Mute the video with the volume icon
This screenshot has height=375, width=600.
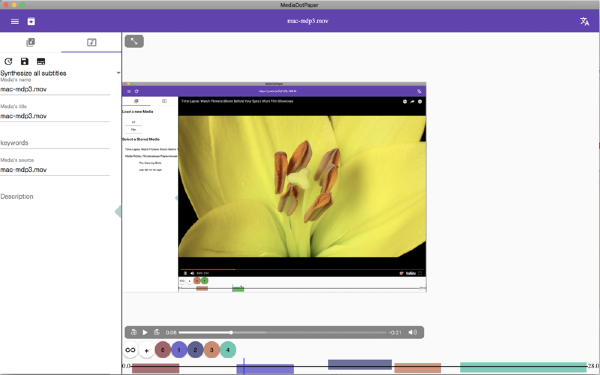(x=412, y=332)
